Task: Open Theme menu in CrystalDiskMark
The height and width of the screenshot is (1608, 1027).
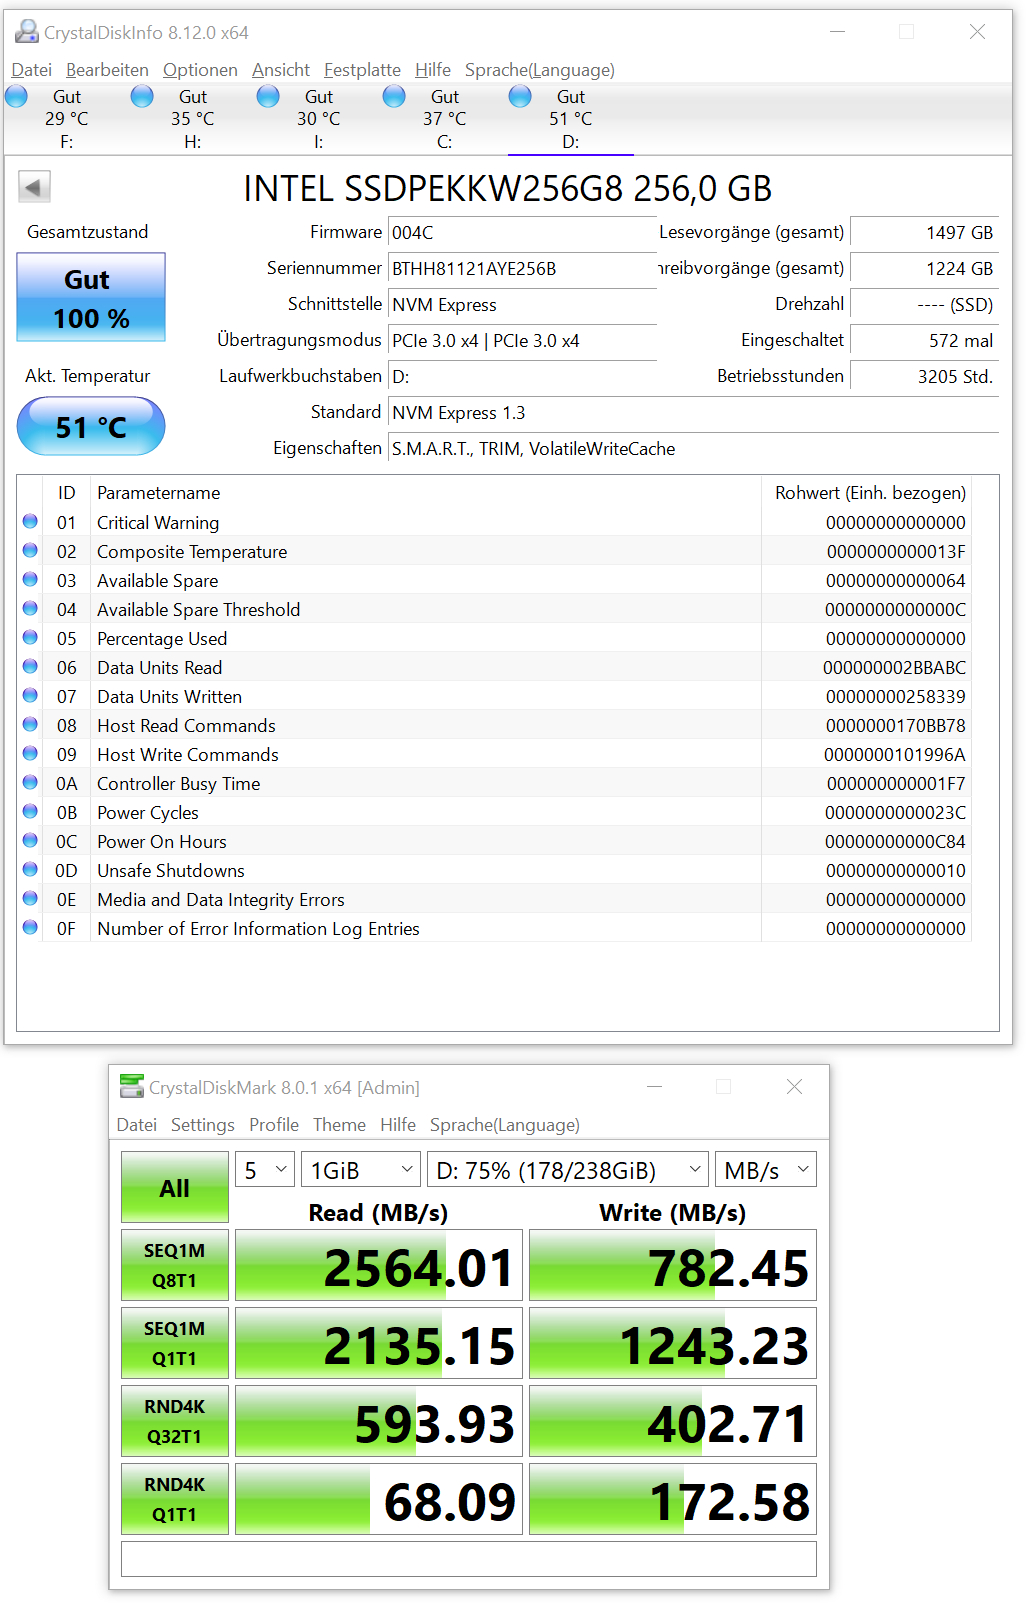Action: pyautogui.click(x=339, y=1125)
